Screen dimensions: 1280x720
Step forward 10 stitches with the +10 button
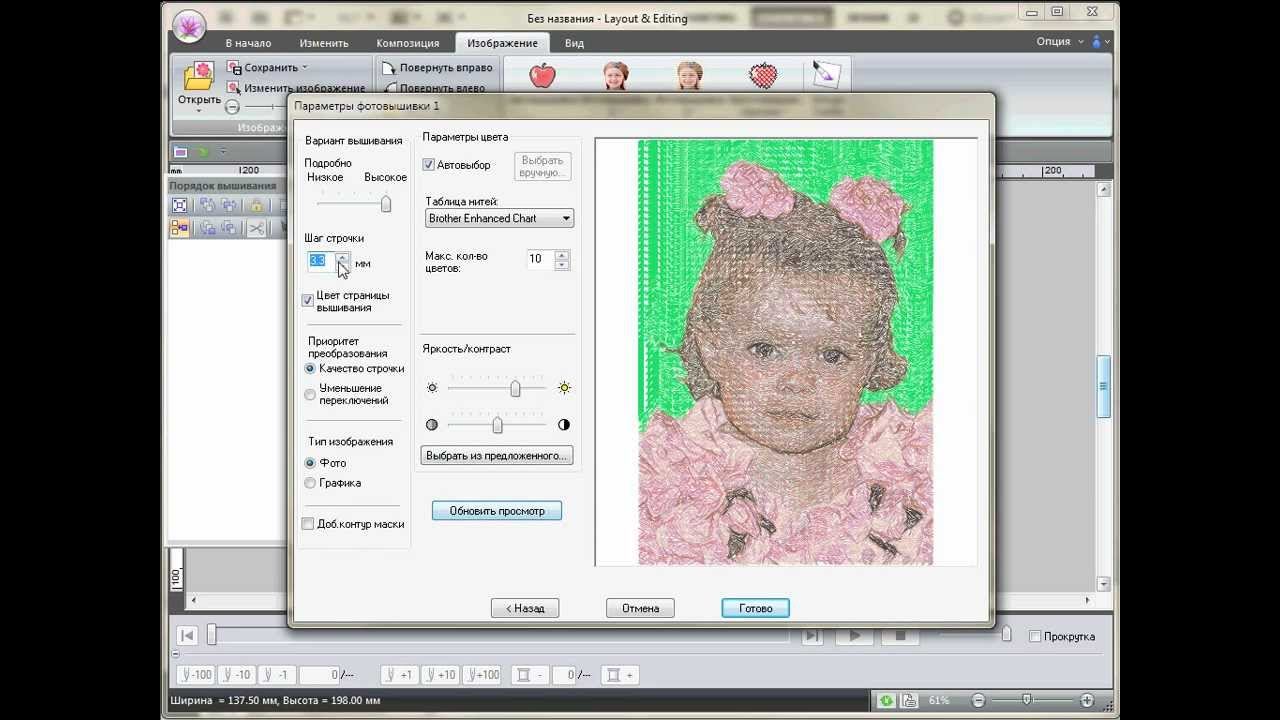[x=440, y=675]
